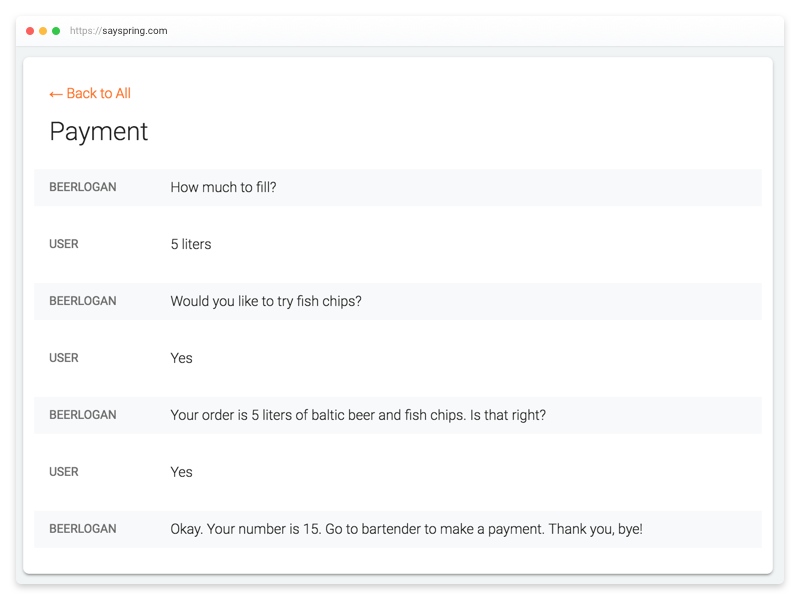
Task: Click the USER label after the order confirmation
Action: coord(64,472)
